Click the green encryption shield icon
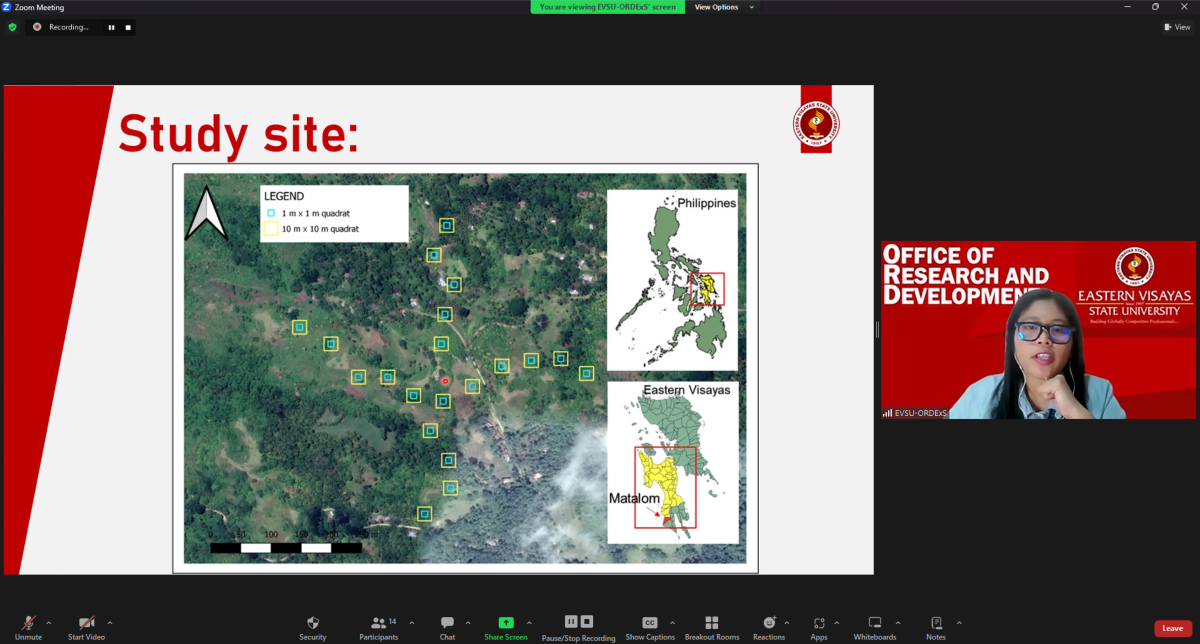1200x644 pixels. (x=13, y=27)
